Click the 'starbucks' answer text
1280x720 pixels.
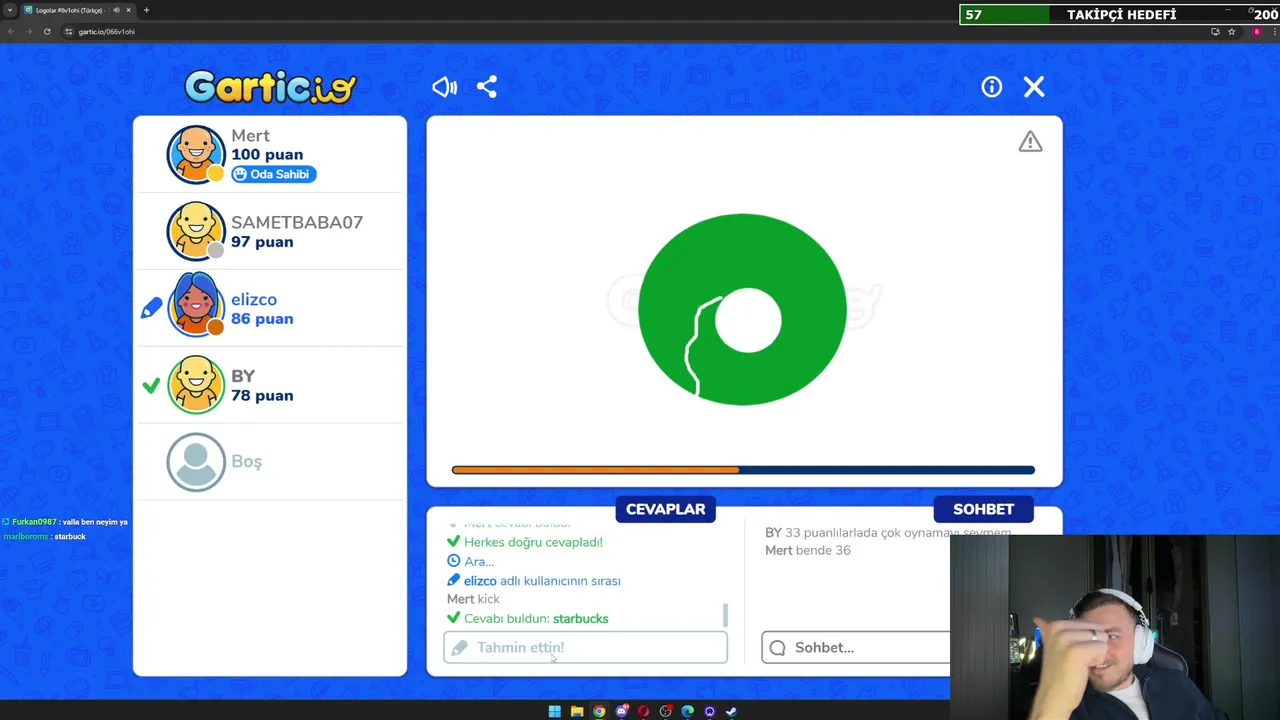tap(580, 618)
